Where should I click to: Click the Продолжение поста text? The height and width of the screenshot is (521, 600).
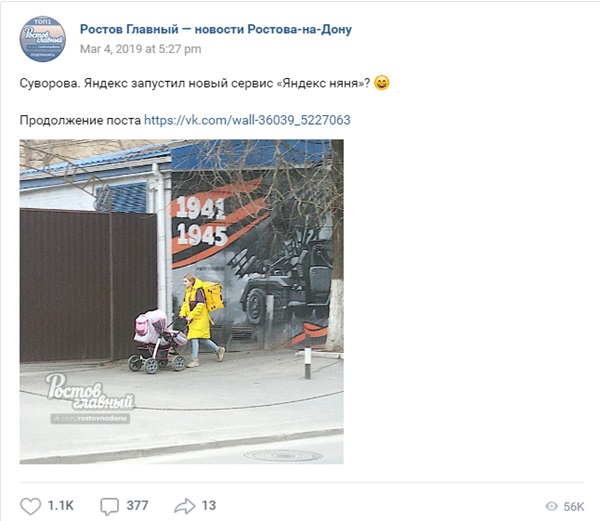pos(80,120)
